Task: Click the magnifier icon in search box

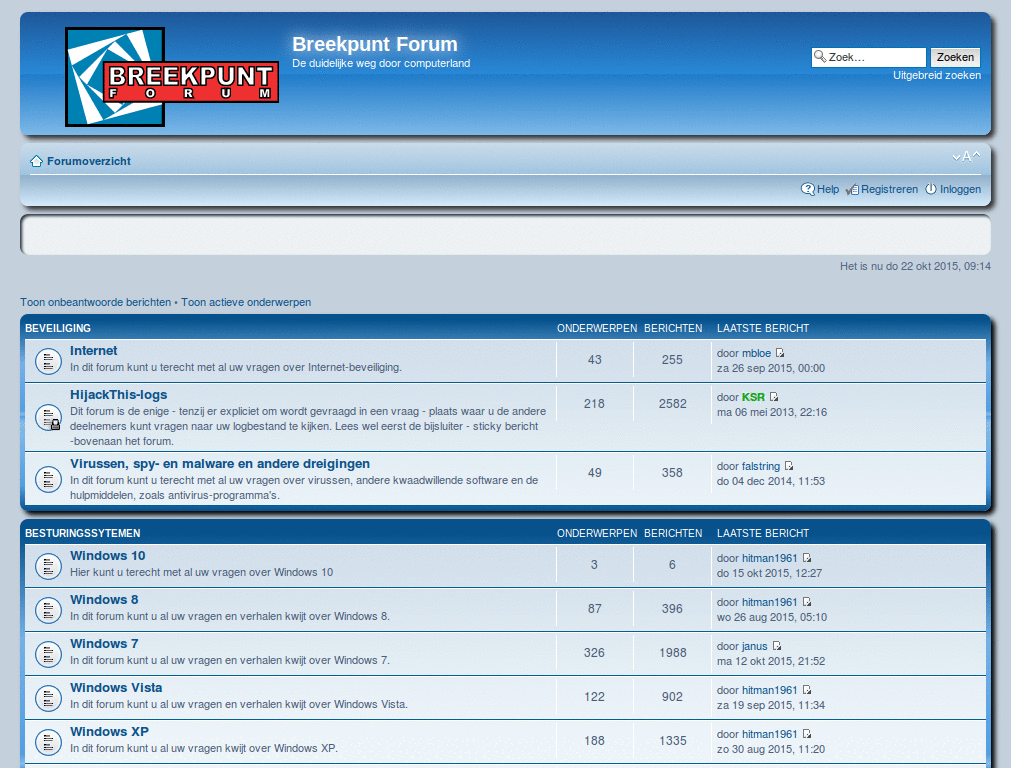Action: tap(820, 57)
